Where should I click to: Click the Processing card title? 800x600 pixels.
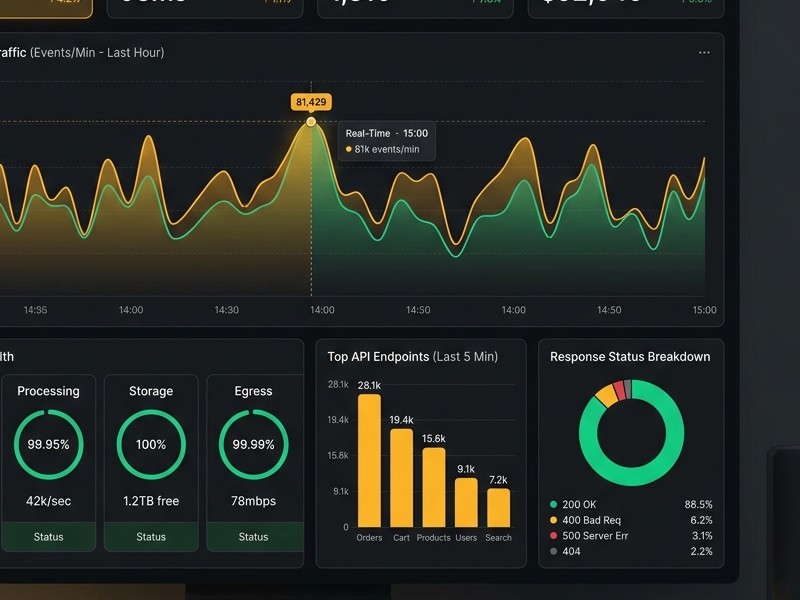tap(48, 391)
